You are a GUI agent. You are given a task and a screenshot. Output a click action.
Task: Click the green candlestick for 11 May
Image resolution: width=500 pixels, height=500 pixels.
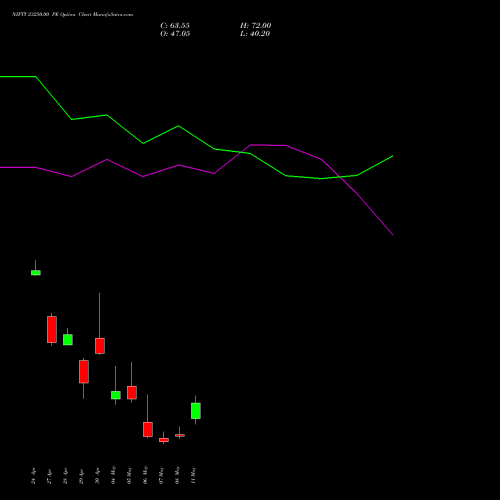click(x=196, y=411)
